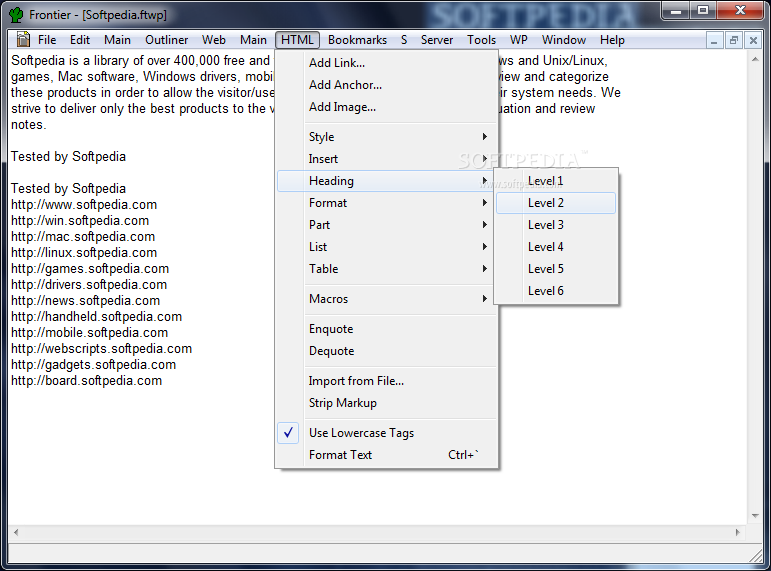Viewport: 771px width, 571px height.
Task: Click the http://games.softpedia.com line
Action: coord(90,269)
